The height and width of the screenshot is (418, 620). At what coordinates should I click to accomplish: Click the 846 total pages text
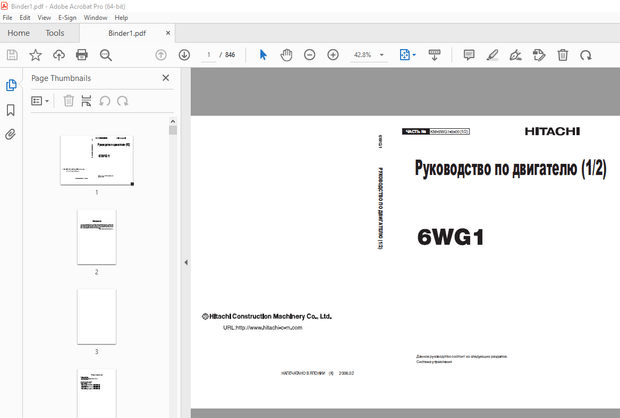pos(230,55)
